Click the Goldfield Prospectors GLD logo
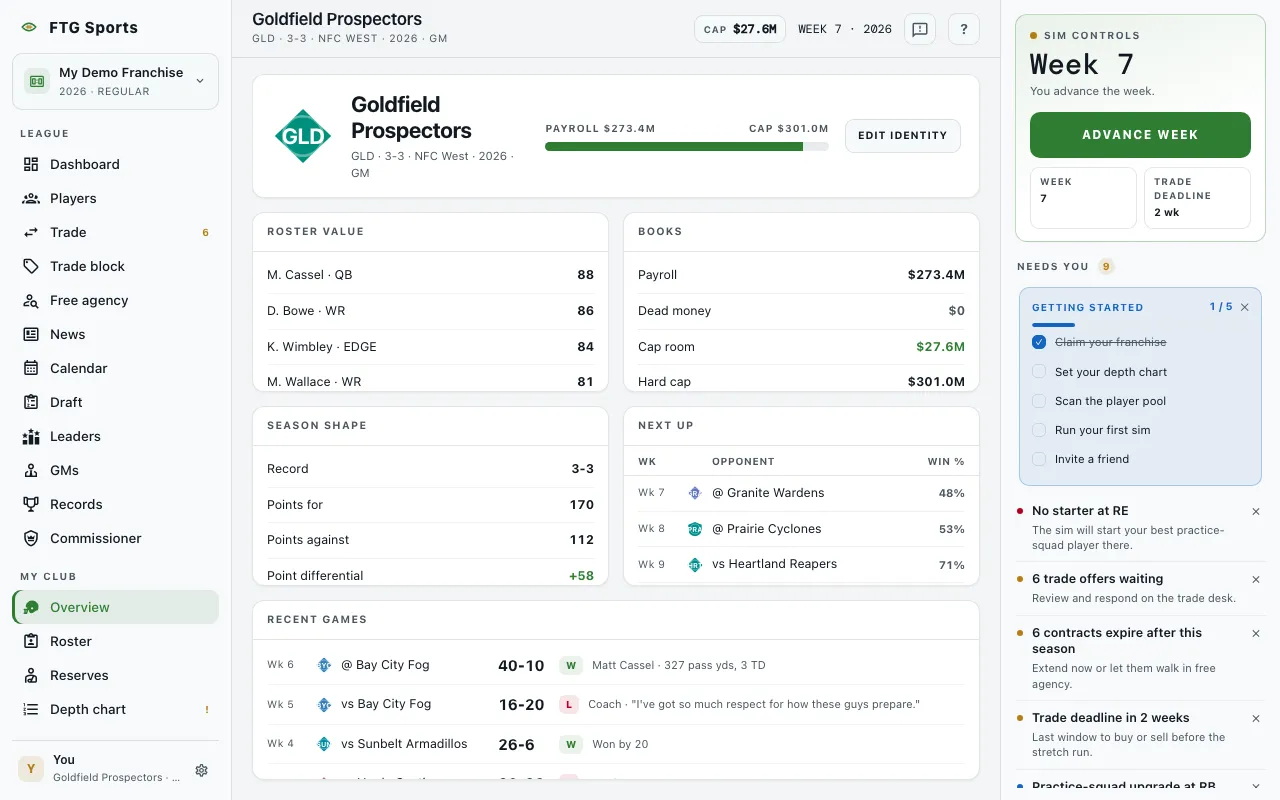The width and height of the screenshot is (1280, 800). [303, 136]
